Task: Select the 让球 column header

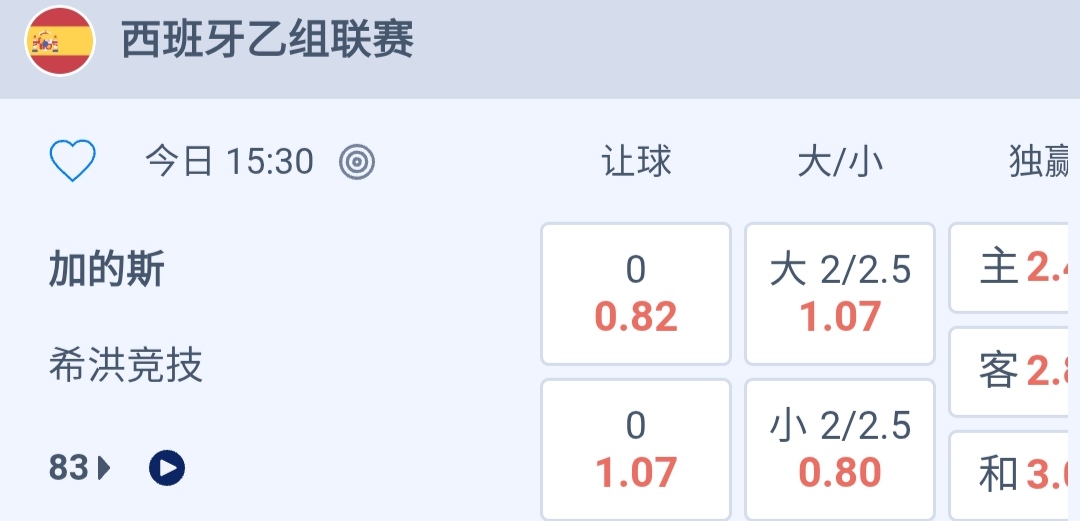Action: (636, 162)
